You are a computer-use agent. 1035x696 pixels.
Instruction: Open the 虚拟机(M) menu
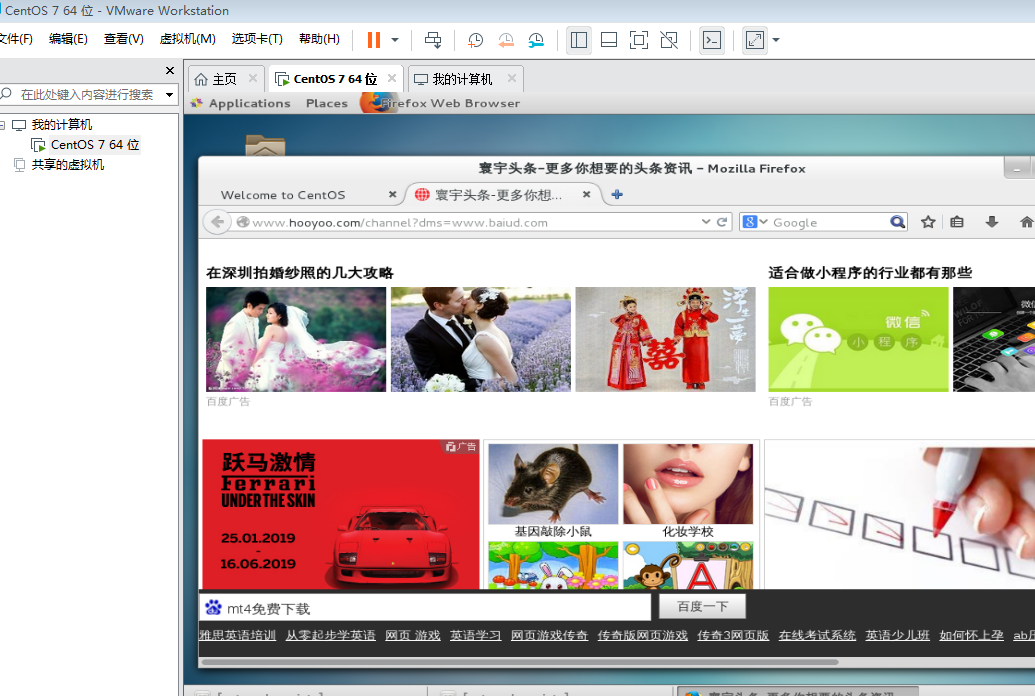coord(187,38)
